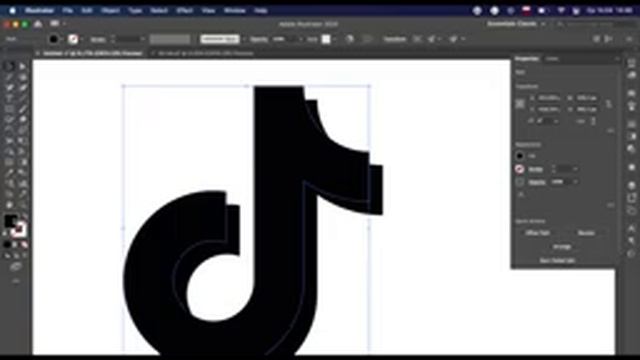
Task: Select the Eraser tool
Action: click(x=22, y=120)
